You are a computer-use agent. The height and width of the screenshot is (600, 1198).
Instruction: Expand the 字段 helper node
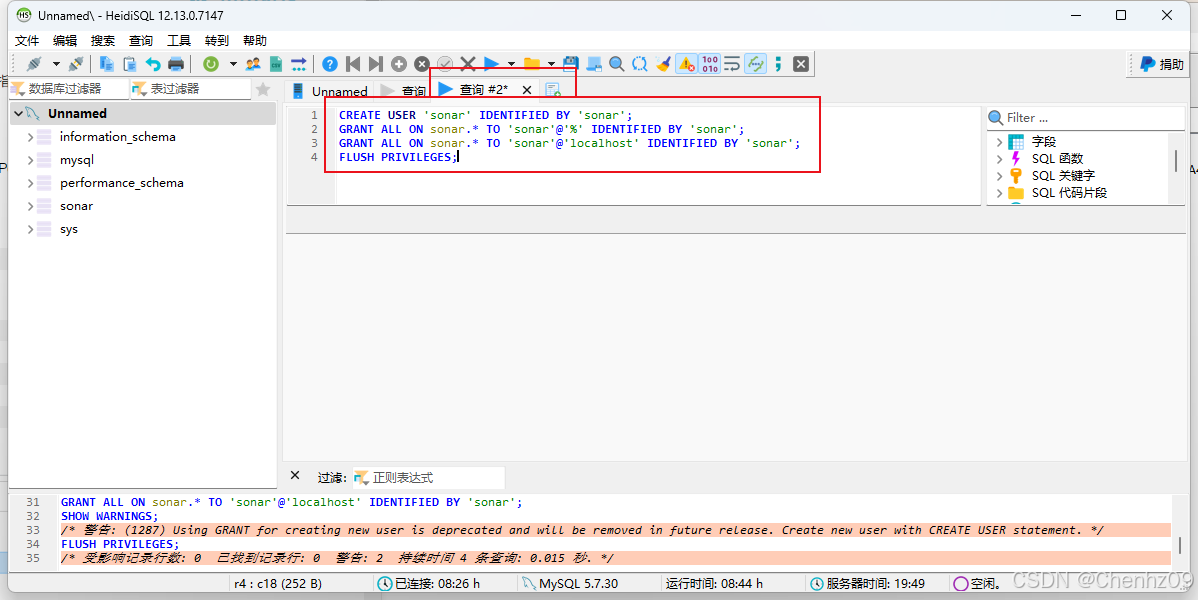click(x=999, y=141)
